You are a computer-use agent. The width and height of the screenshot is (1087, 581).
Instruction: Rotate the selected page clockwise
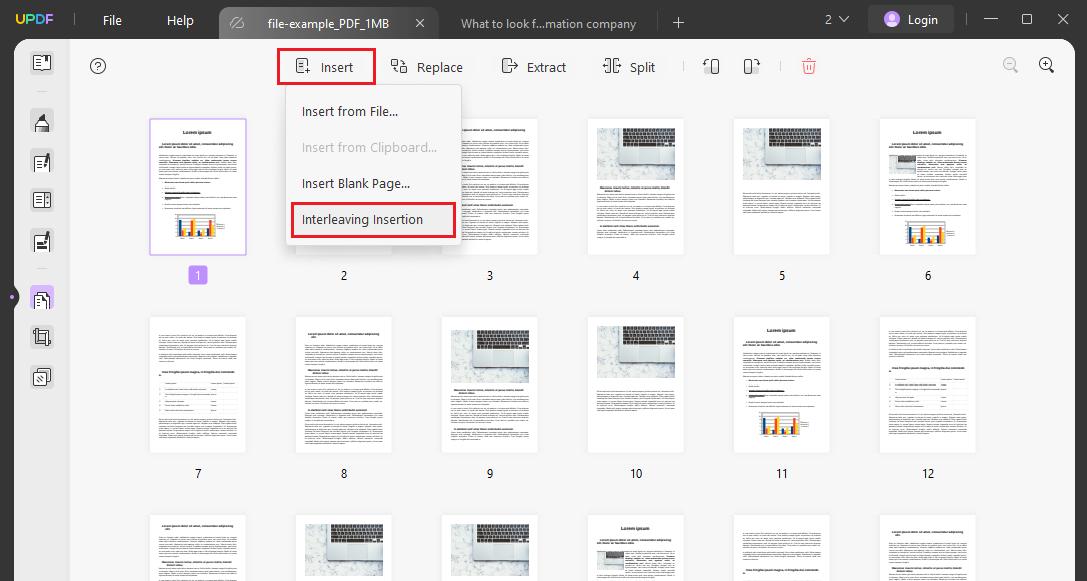[751, 66]
